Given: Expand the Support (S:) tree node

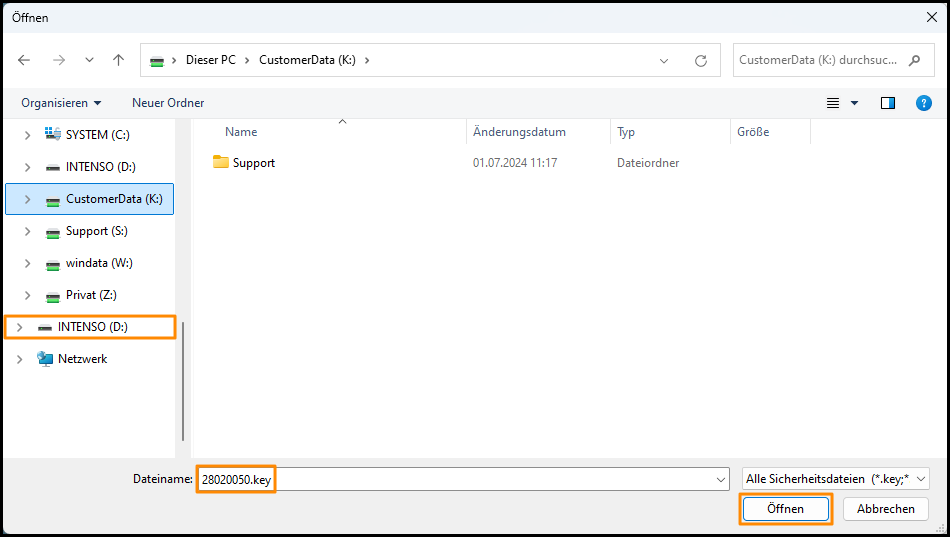Looking at the screenshot, I should pyautogui.click(x=27, y=231).
